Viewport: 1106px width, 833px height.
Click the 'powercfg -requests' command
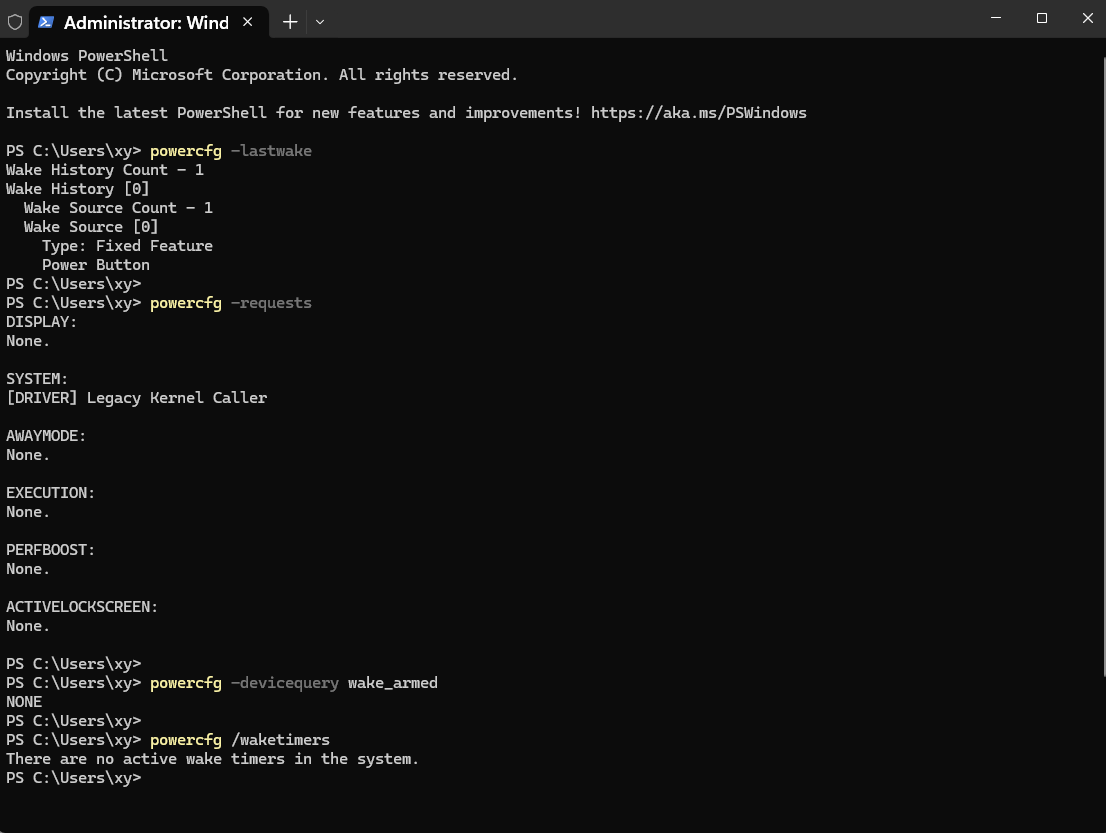click(x=231, y=303)
